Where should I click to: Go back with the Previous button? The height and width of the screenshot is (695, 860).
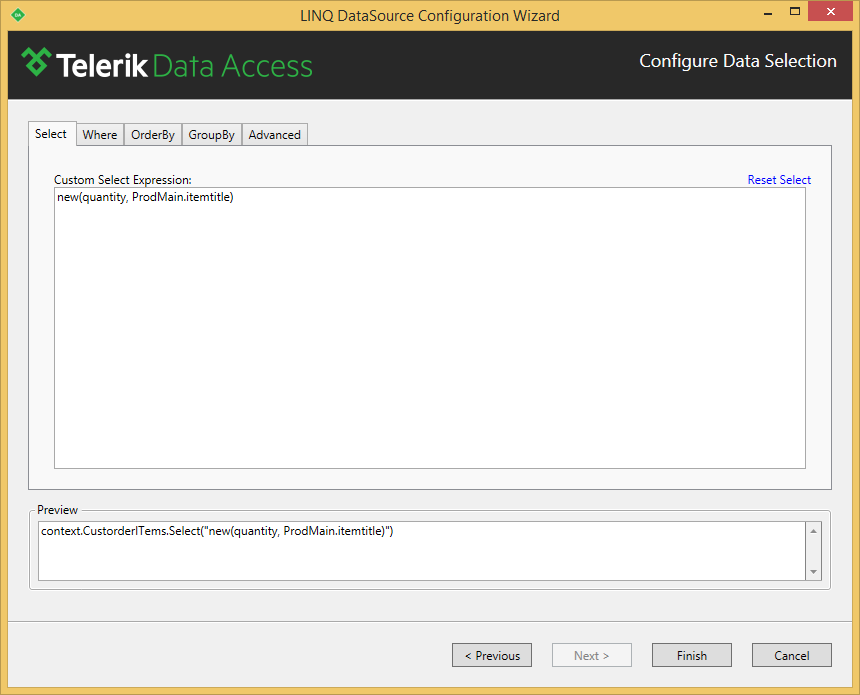pyautogui.click(x=492, y=656)
